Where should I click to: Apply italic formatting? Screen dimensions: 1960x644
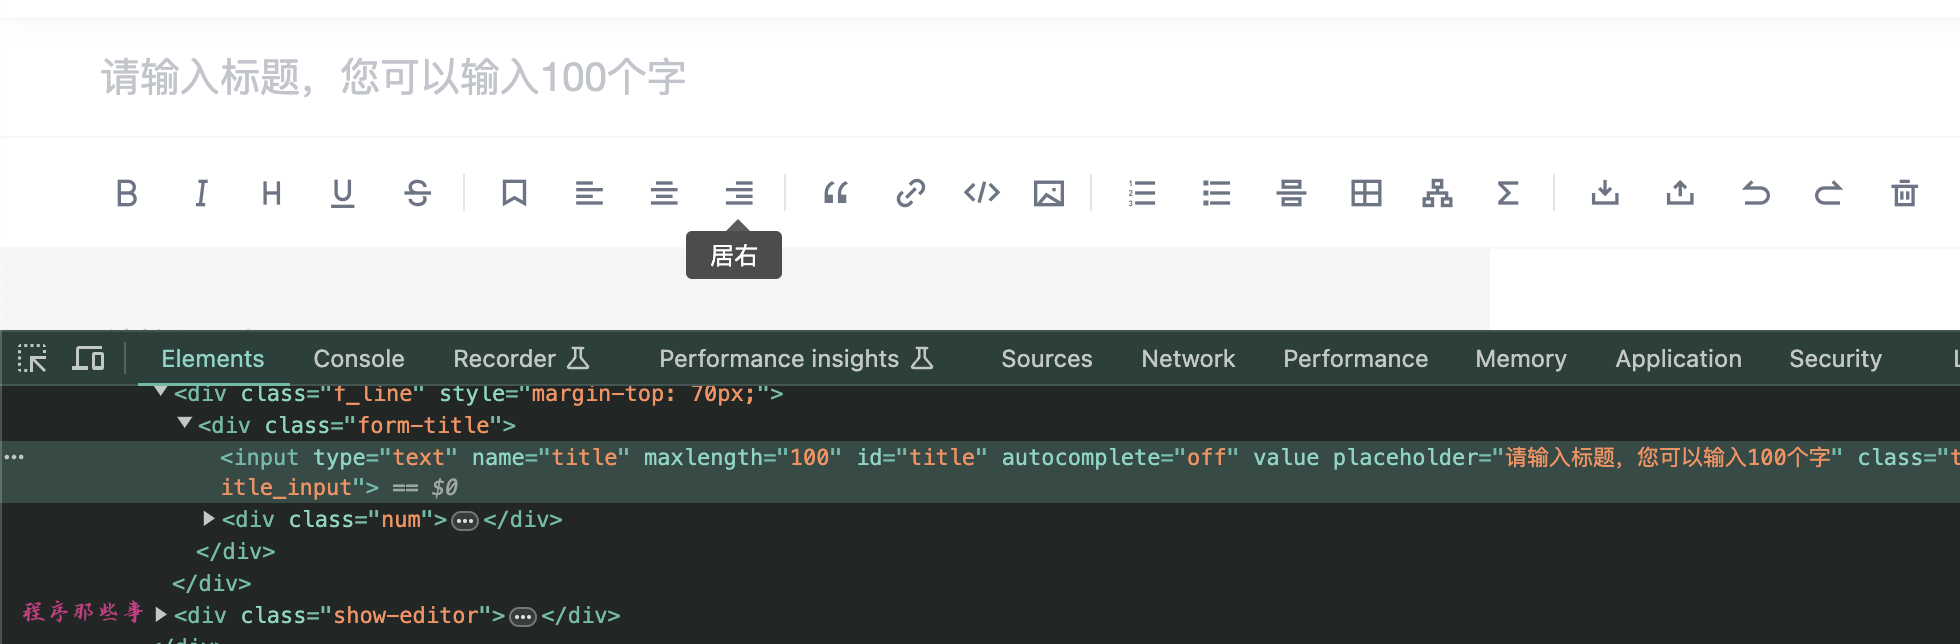point(201,193)
